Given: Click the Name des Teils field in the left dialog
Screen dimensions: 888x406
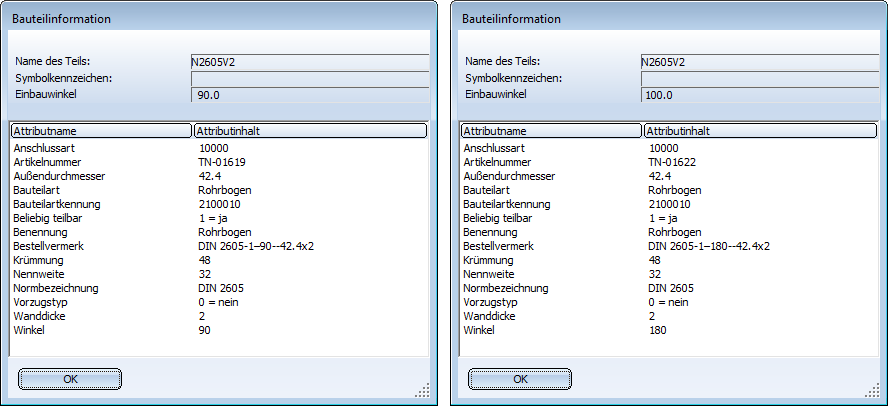Looking at the screenshot, I should (309, 61).
